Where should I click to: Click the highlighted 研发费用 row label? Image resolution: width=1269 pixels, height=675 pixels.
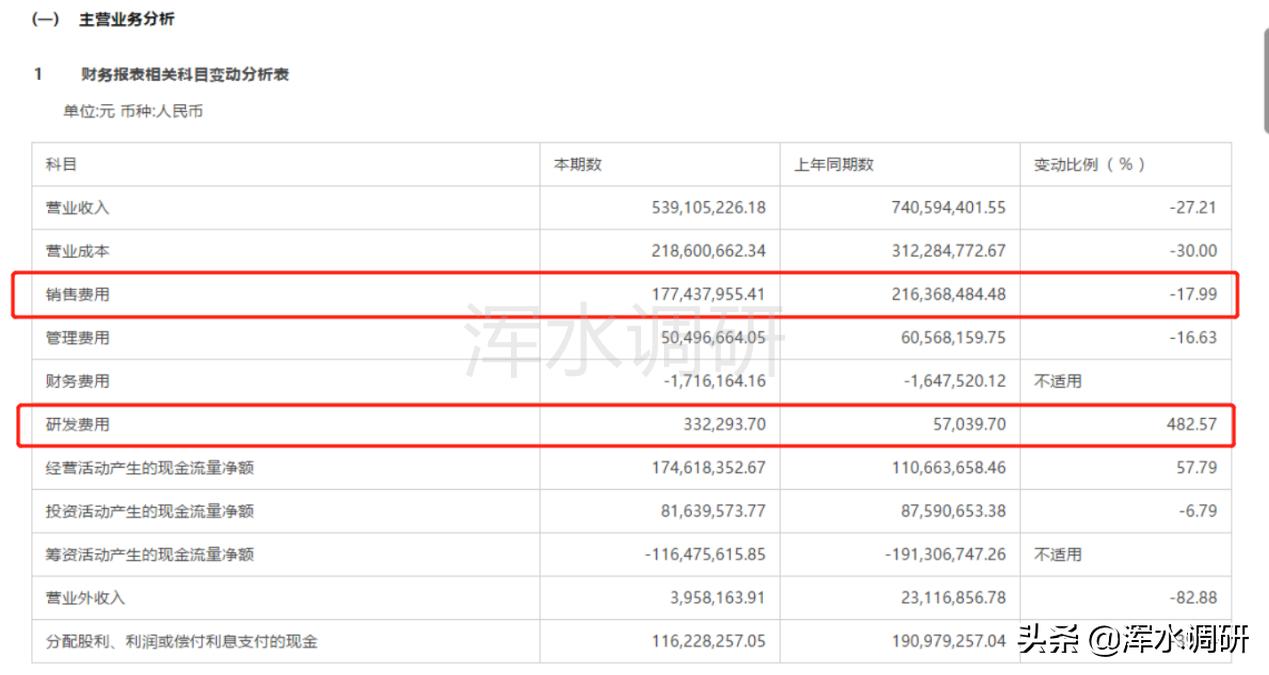[x=78, y=425]
